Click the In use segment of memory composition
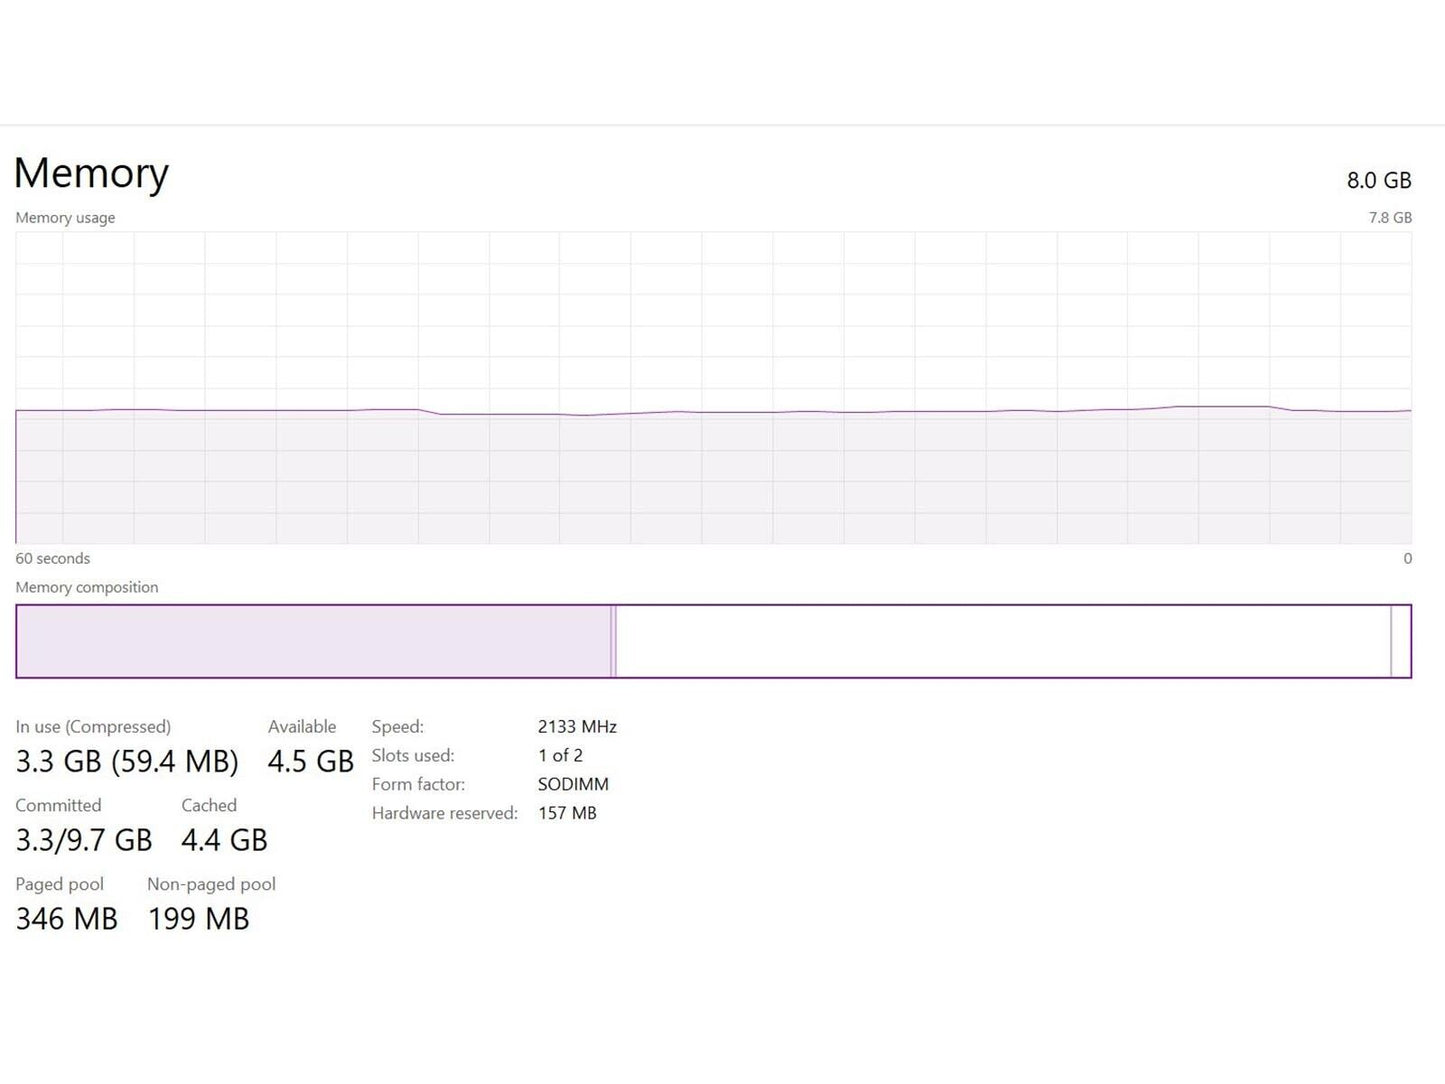This screenshot has height=1084, width=1445. tap(313, 641)
